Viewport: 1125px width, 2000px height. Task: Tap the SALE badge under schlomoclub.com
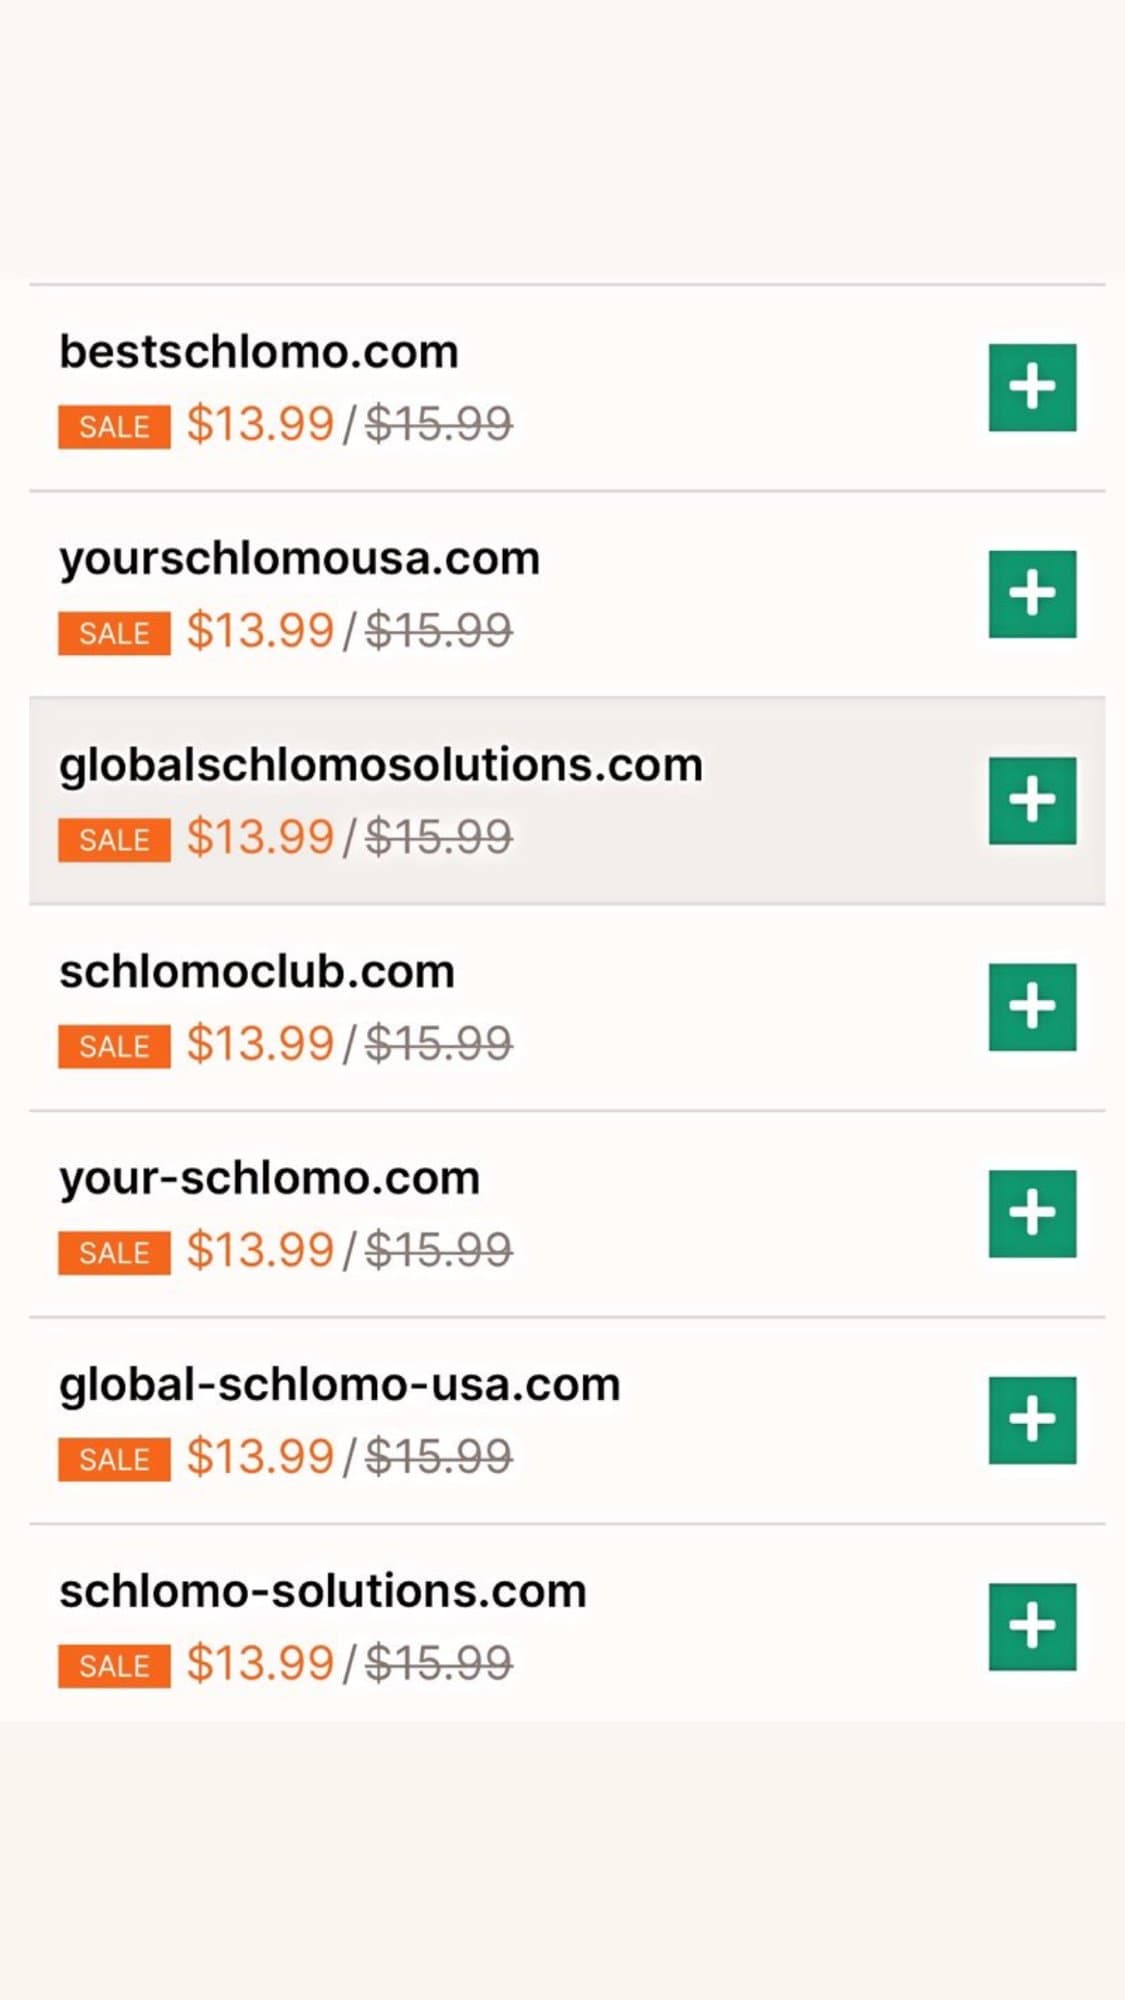point(114,1046)
